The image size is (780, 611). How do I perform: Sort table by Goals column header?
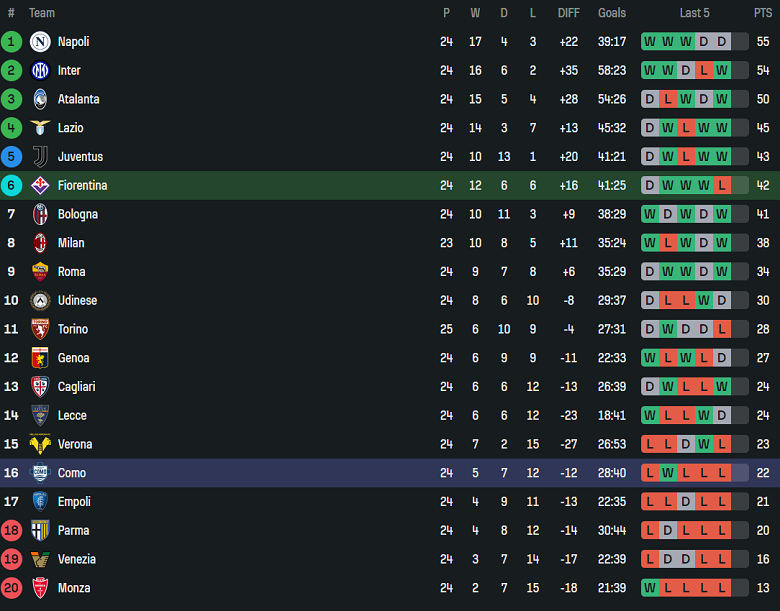[x=612, y=13]
